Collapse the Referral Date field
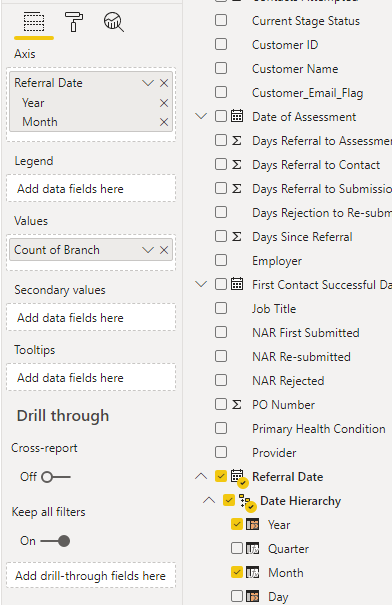392x605 pixels. 201,476
